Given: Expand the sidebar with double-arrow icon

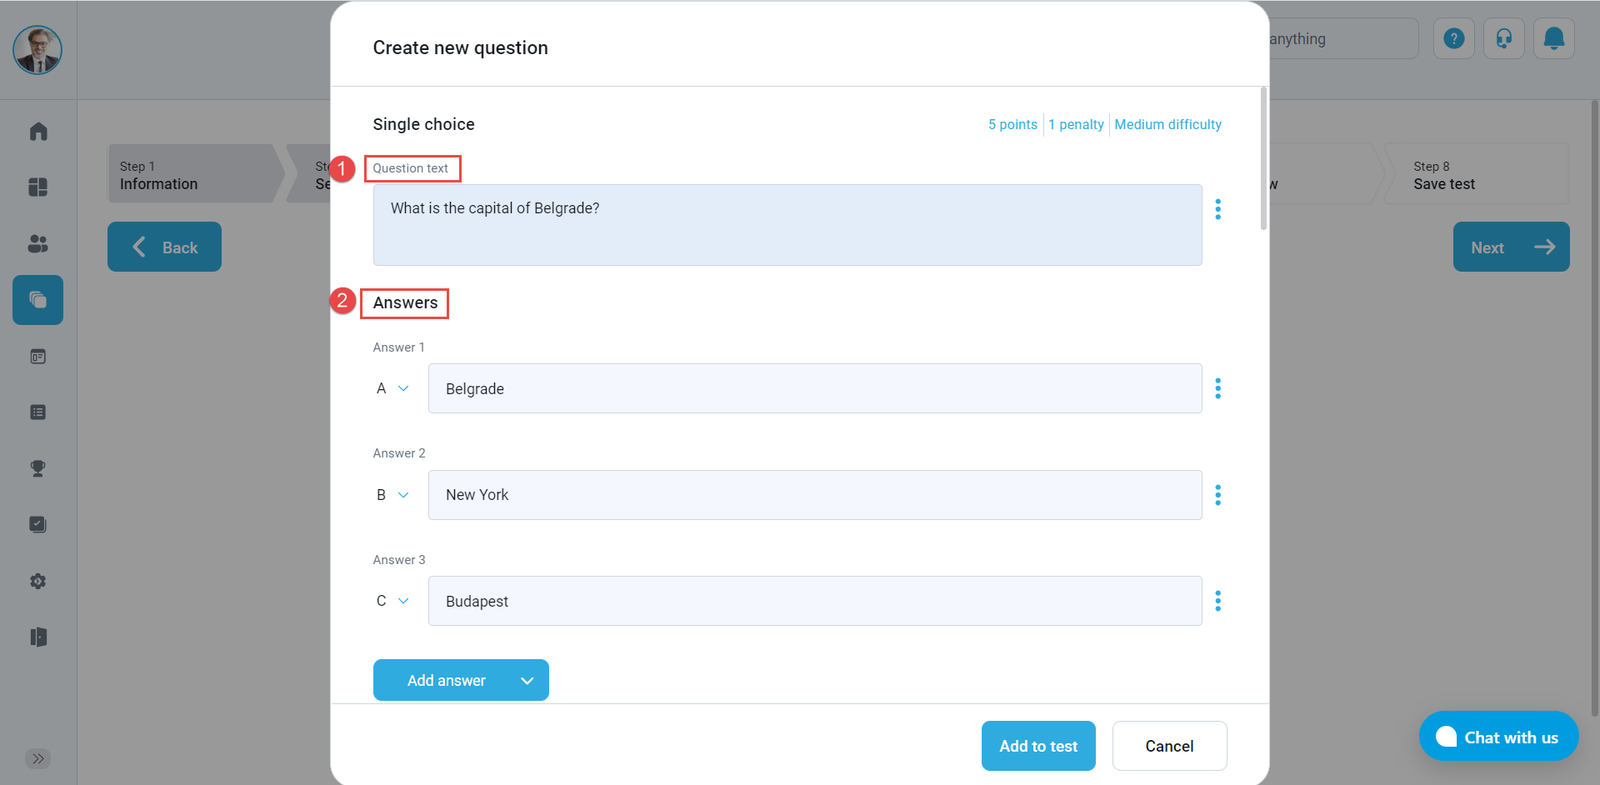Looking at the screenshot, I should (x=38, y=759).
